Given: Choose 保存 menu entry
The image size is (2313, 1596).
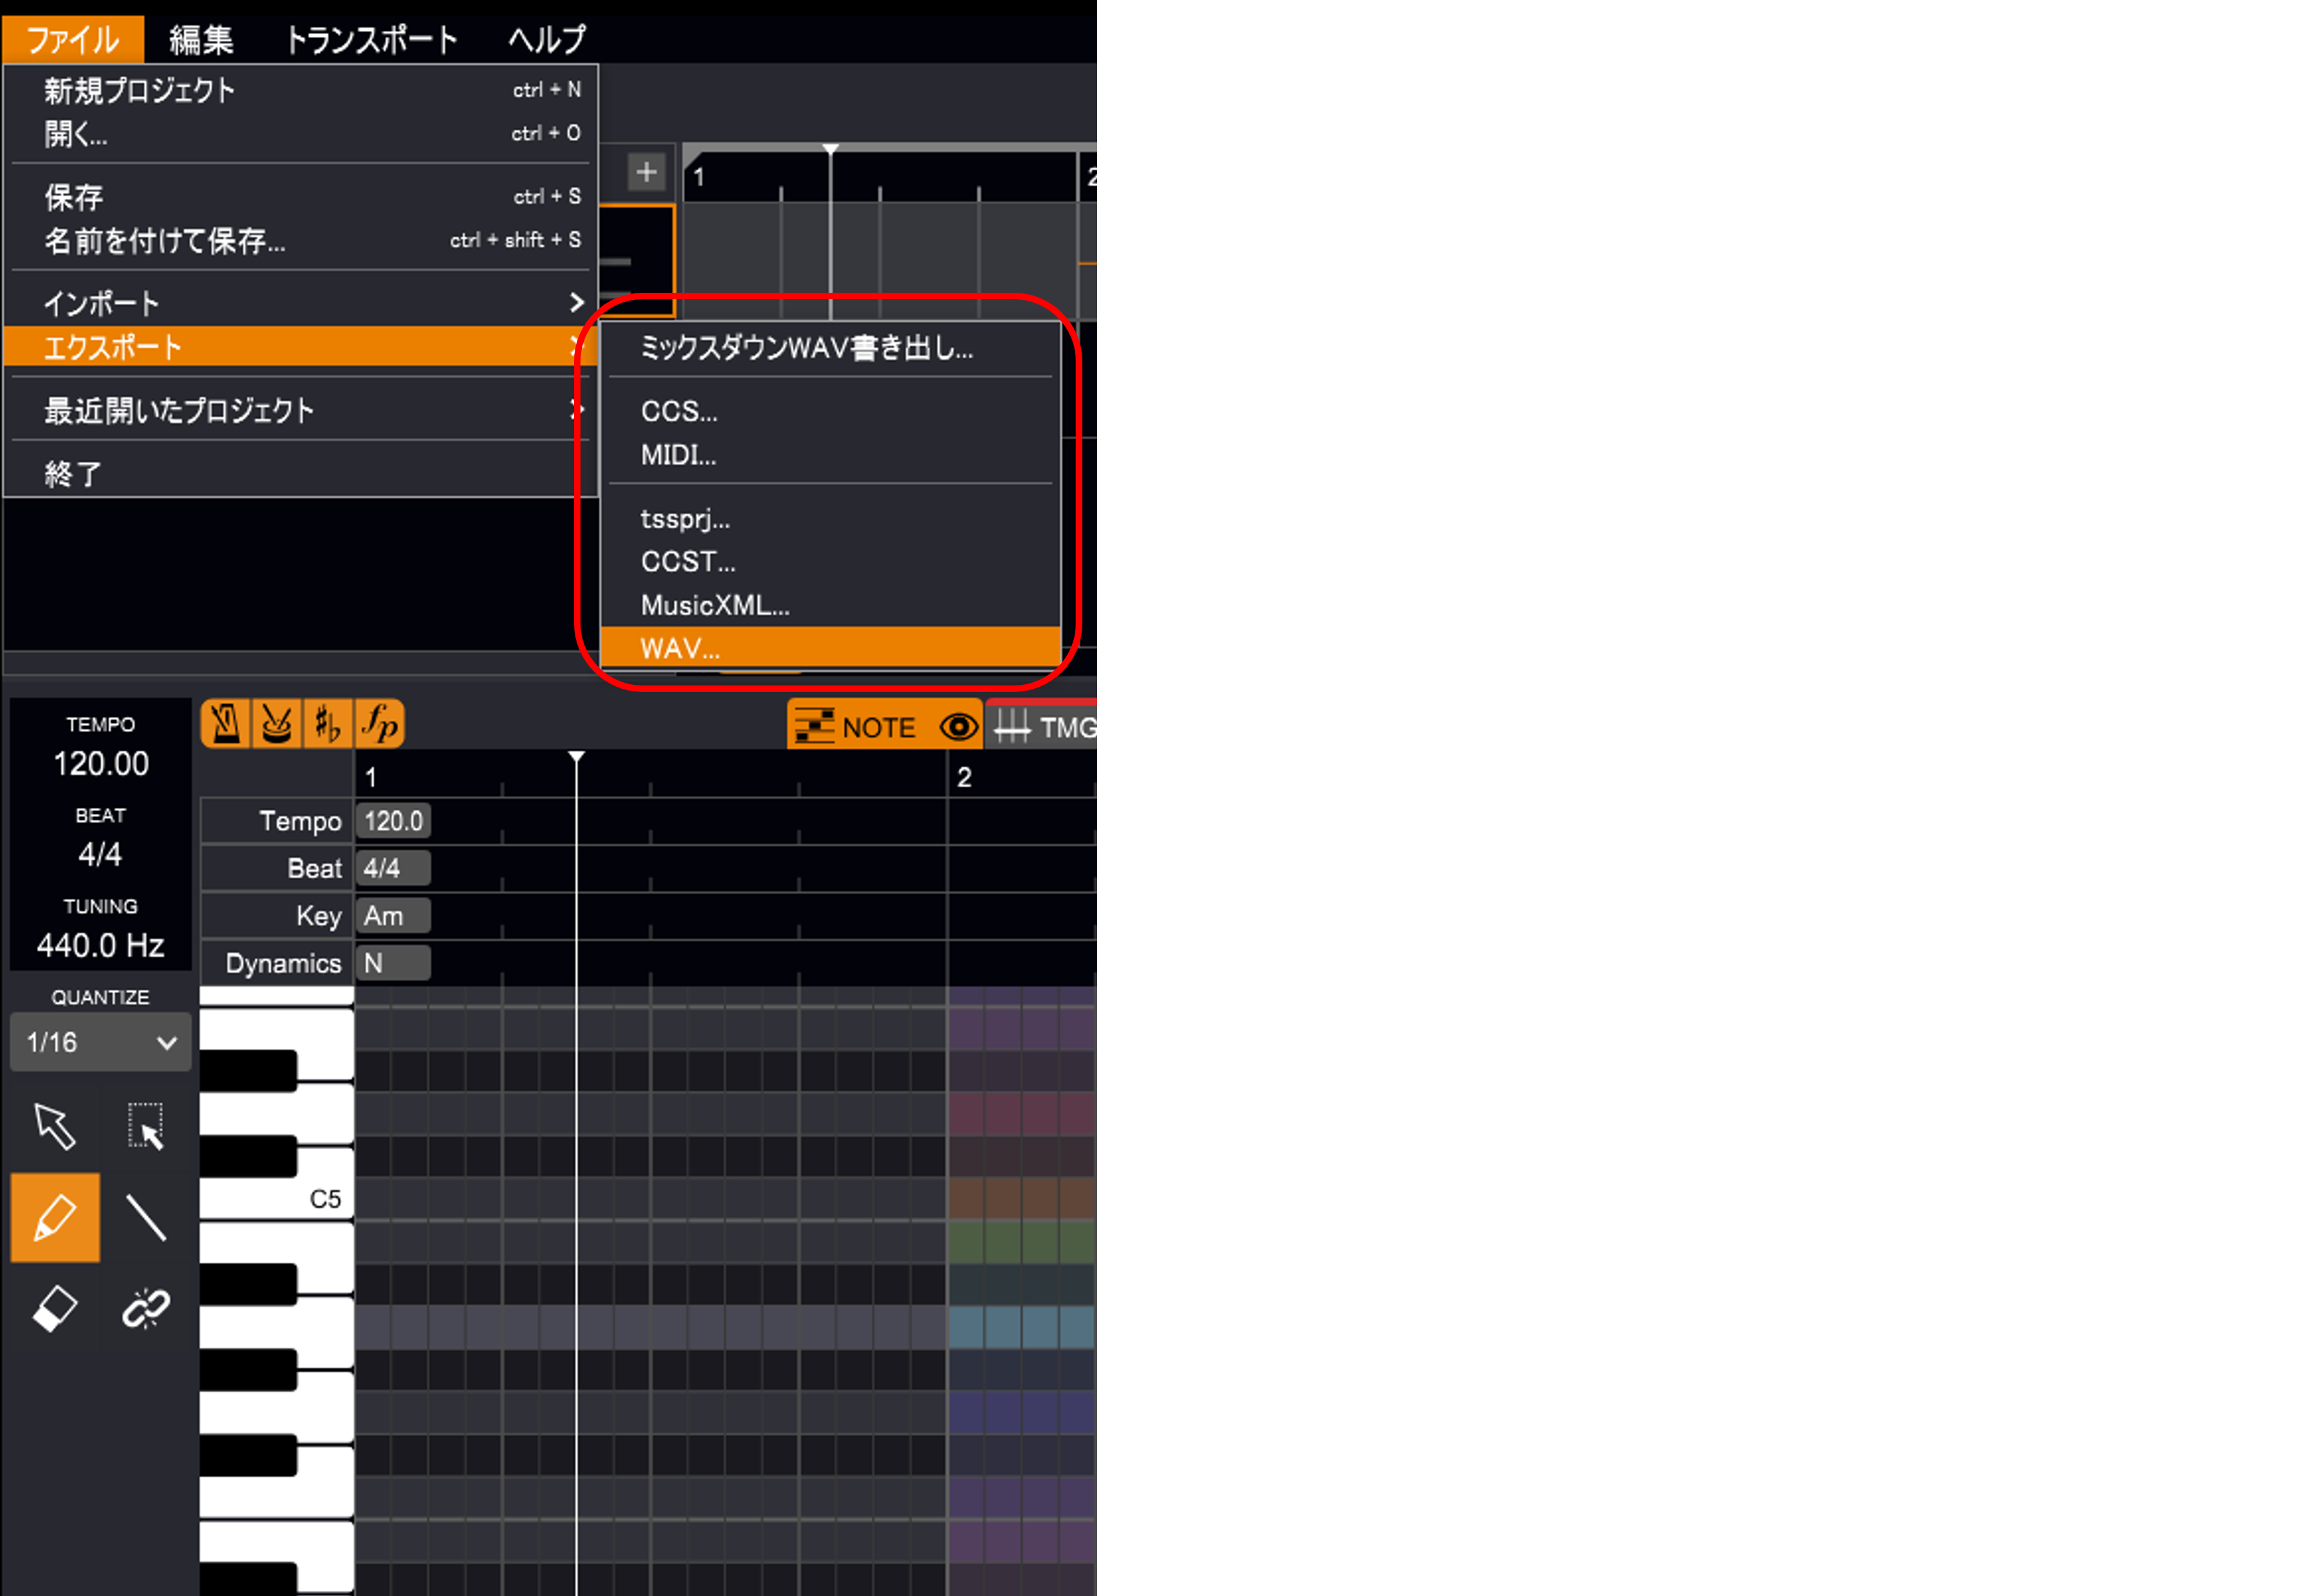Looking at the screenshot, I should [301, 196].
